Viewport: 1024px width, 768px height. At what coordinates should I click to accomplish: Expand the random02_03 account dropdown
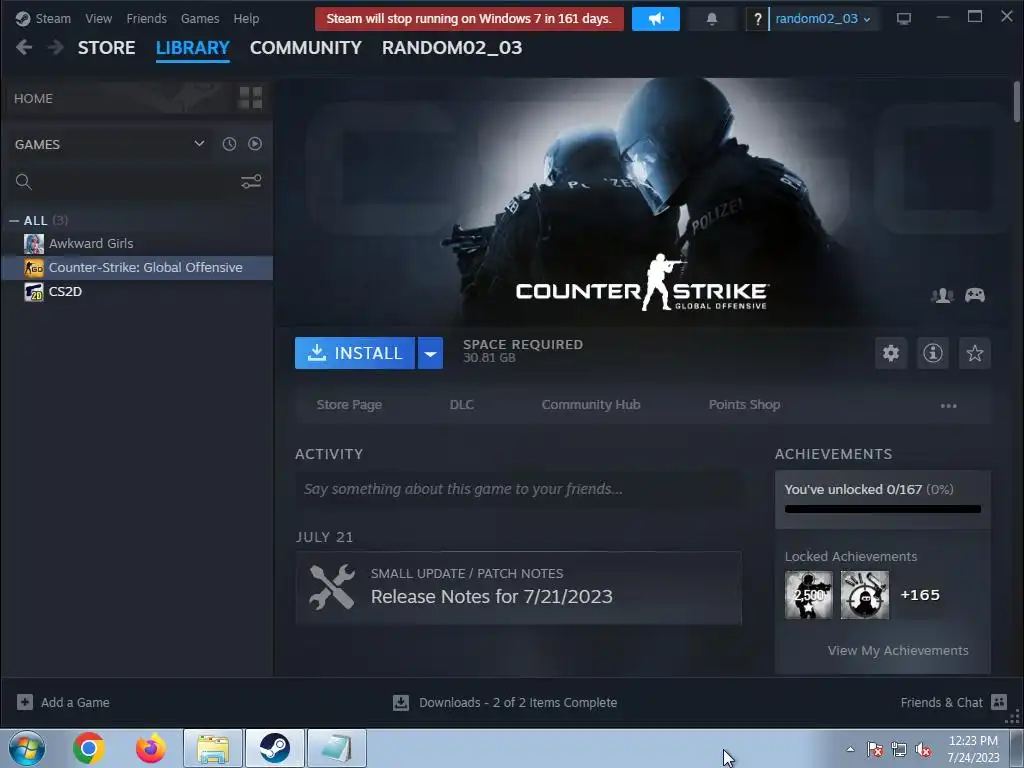[823, 19]
